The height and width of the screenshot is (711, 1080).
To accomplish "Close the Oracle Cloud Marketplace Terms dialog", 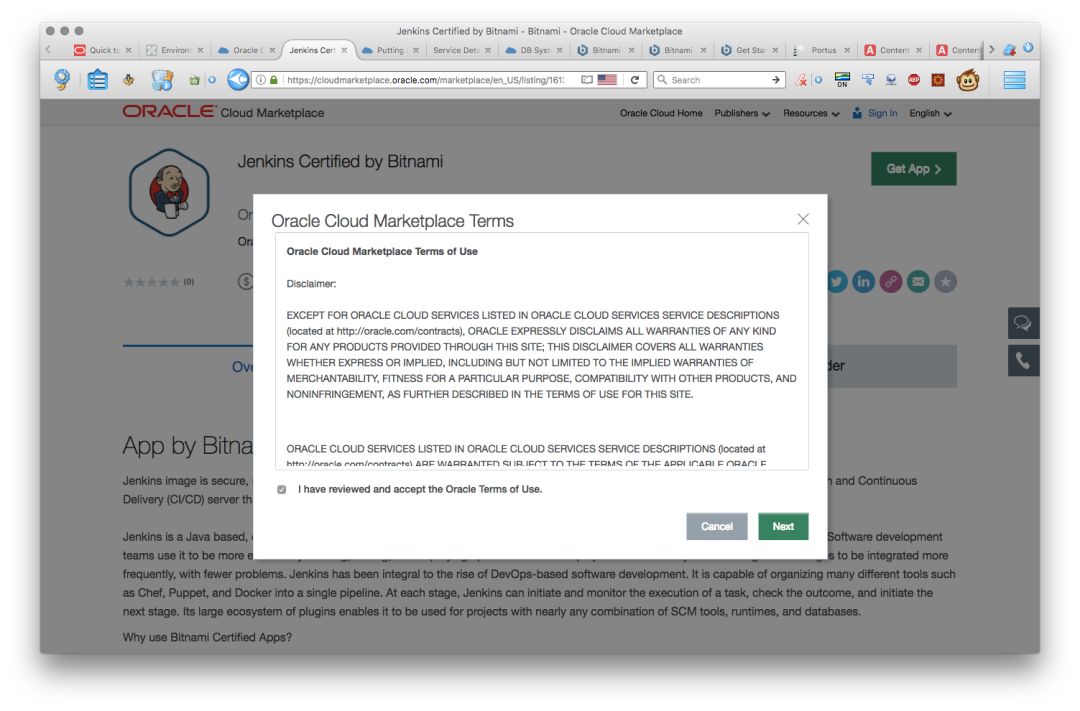I will point(803,219).
